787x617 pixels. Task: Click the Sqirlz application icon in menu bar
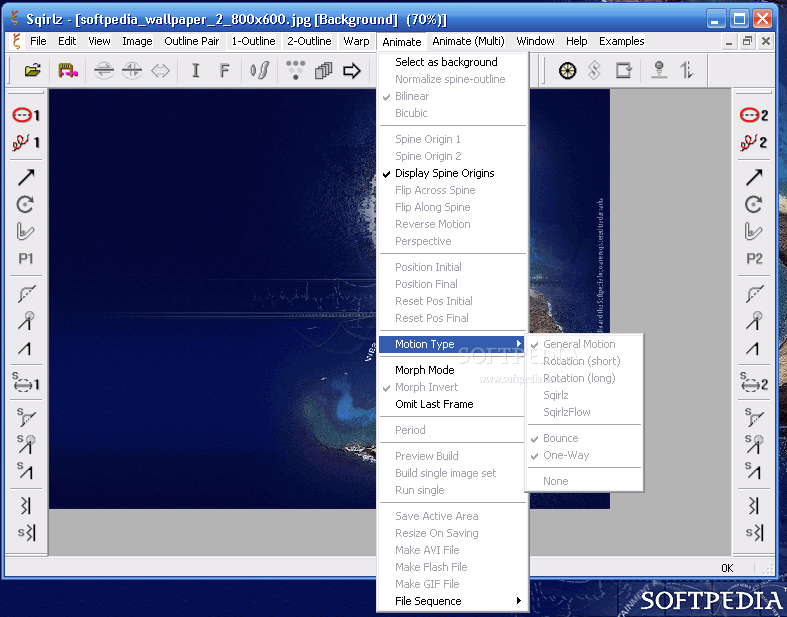17,41
